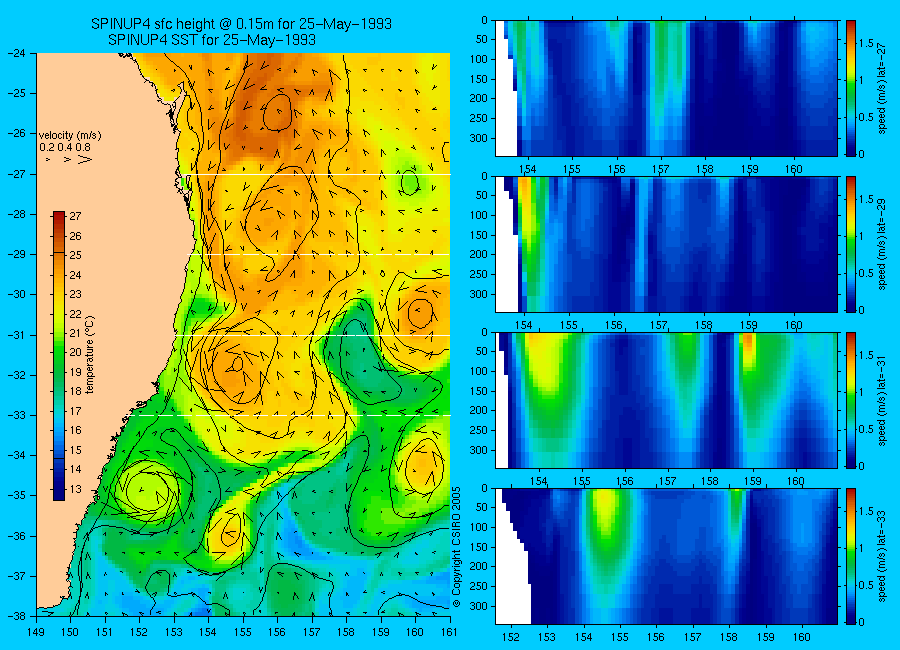Screen dimensions: 900x650
Task: Click the '13' tick on the temperature color bar
Action: click(x=75, y=489)
